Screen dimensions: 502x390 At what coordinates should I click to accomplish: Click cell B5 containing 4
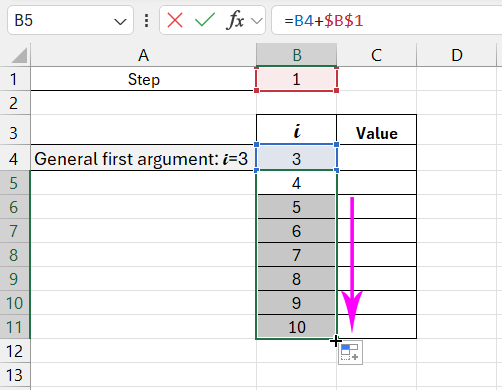296,183
